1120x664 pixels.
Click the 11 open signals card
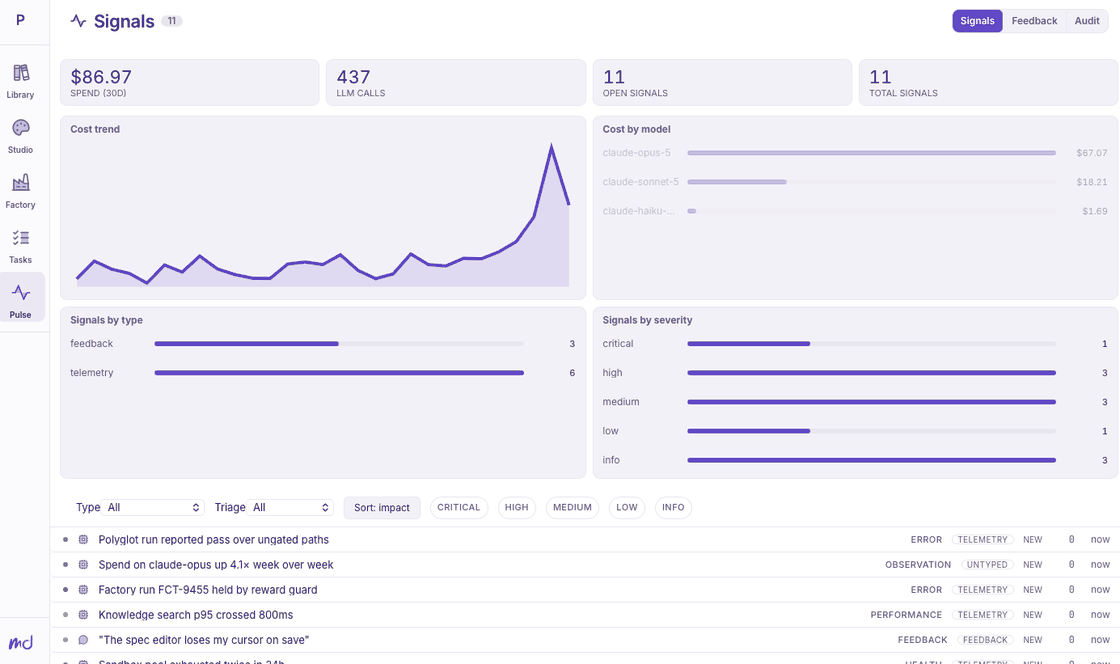(722, 83)
